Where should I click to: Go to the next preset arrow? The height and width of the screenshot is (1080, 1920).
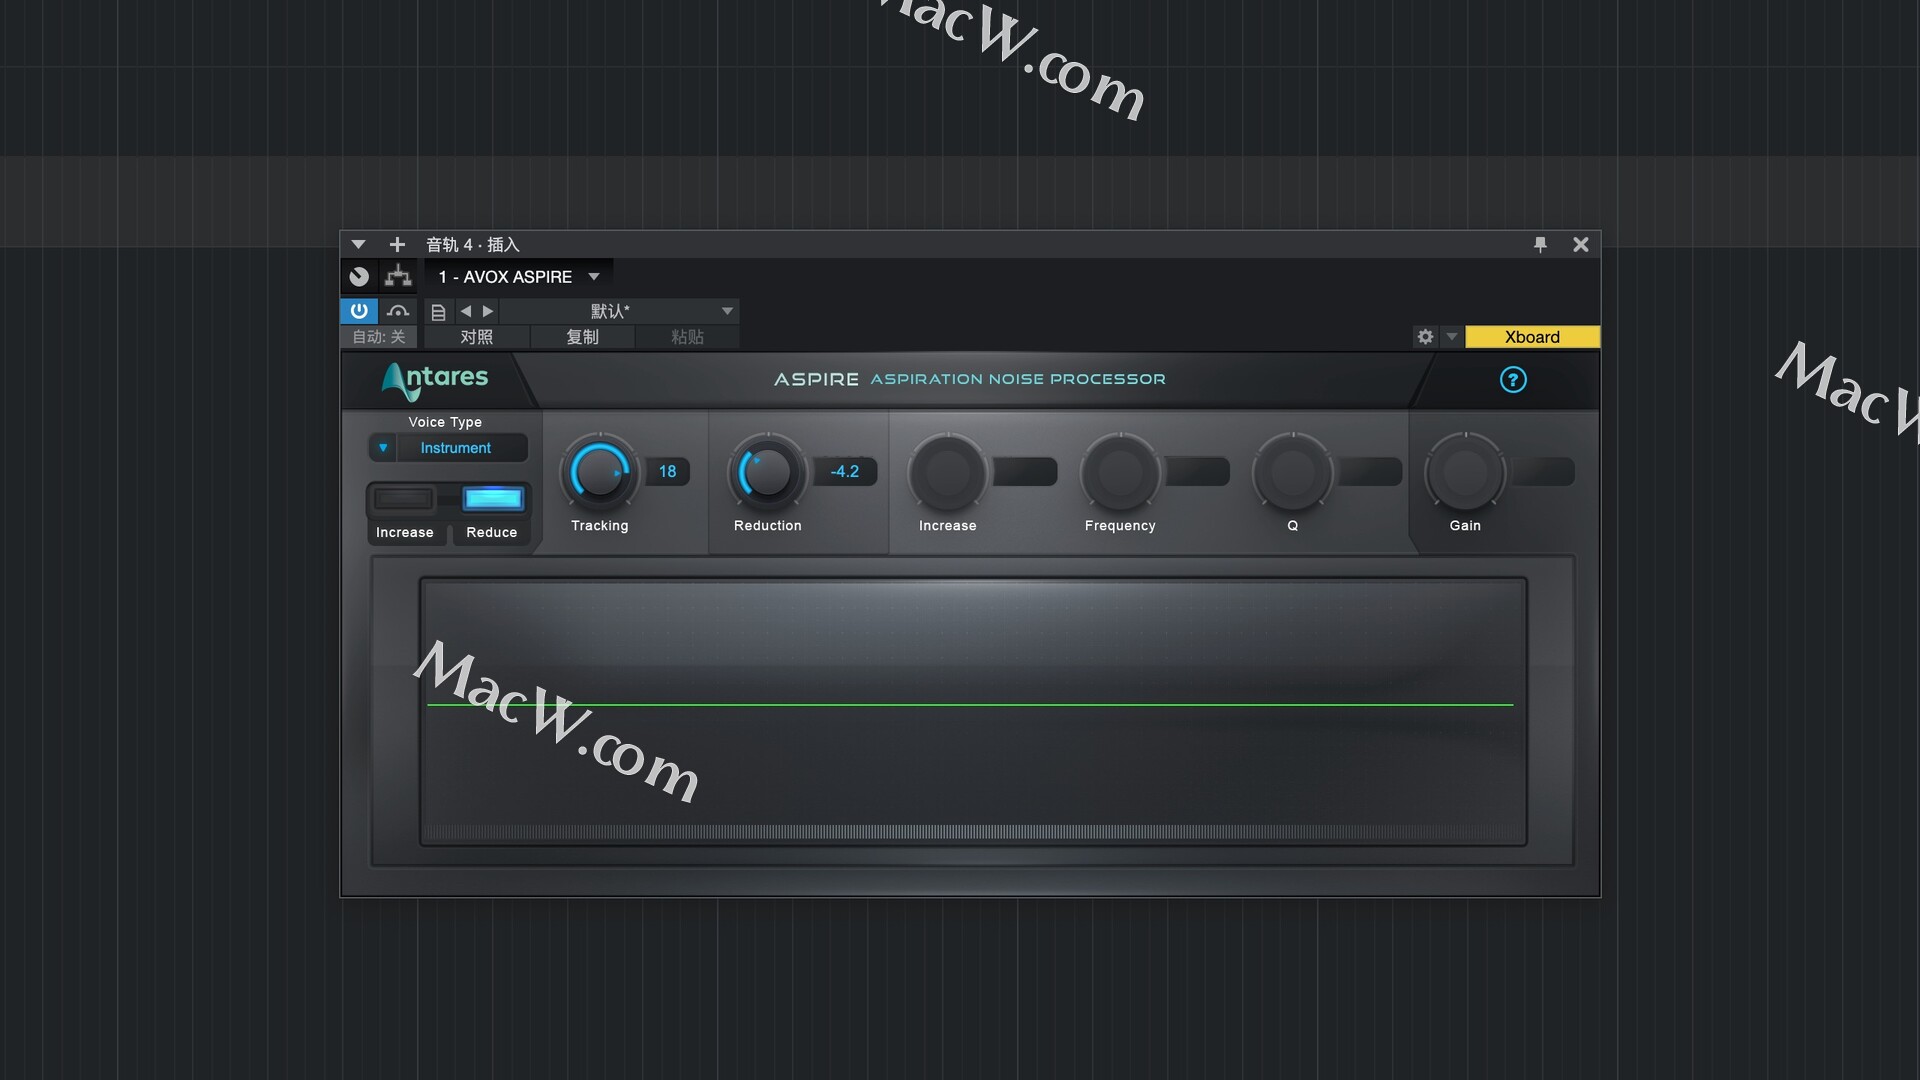coord(488,311)
